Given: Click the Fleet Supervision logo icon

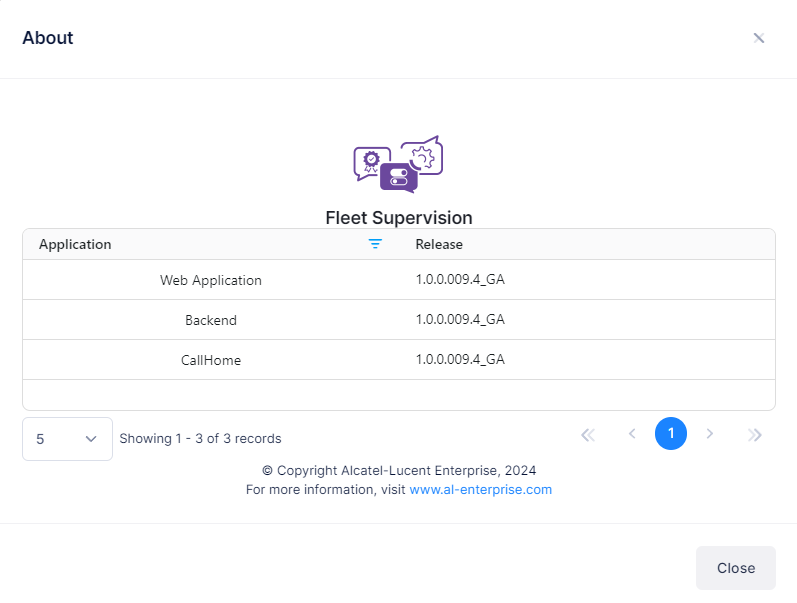Looking at the screenshot, I should click(x=398, y=165).
